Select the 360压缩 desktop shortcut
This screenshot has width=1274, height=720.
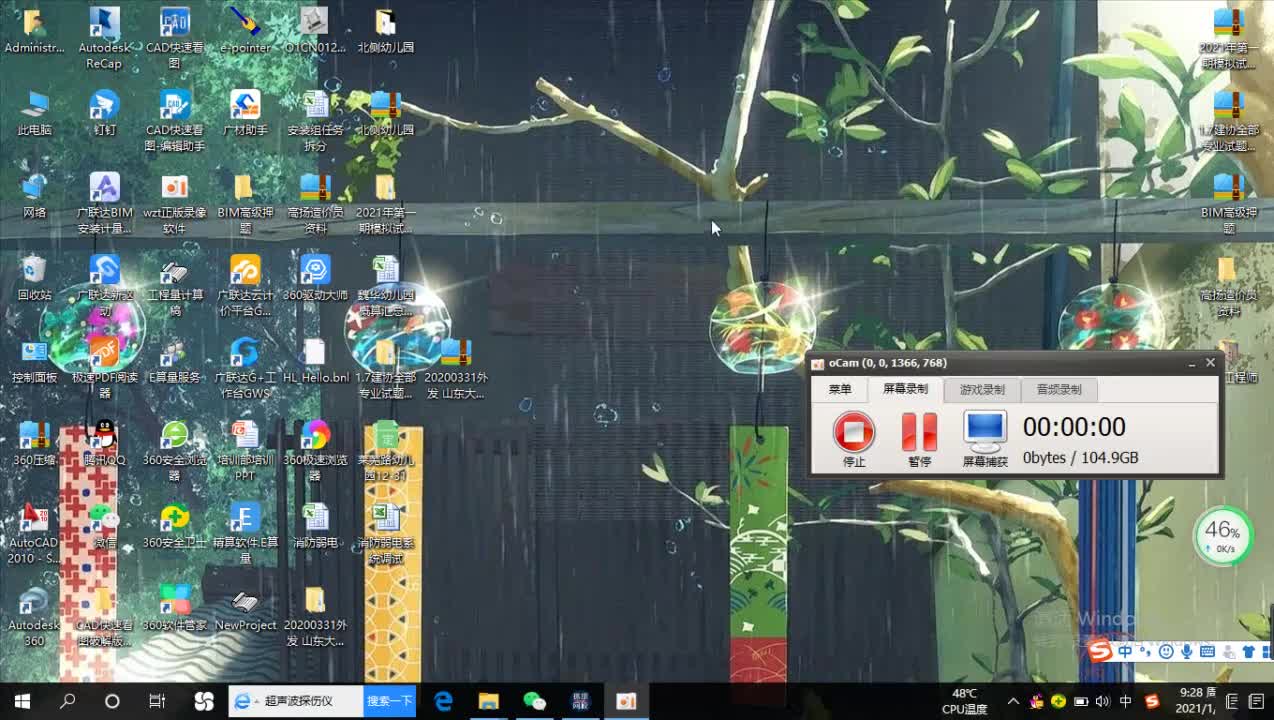click(x=34, y=443)
